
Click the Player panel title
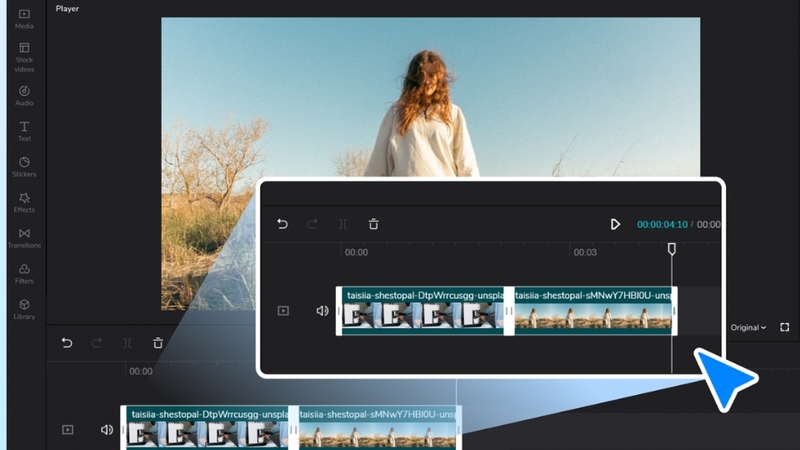[x=67, y=9]
